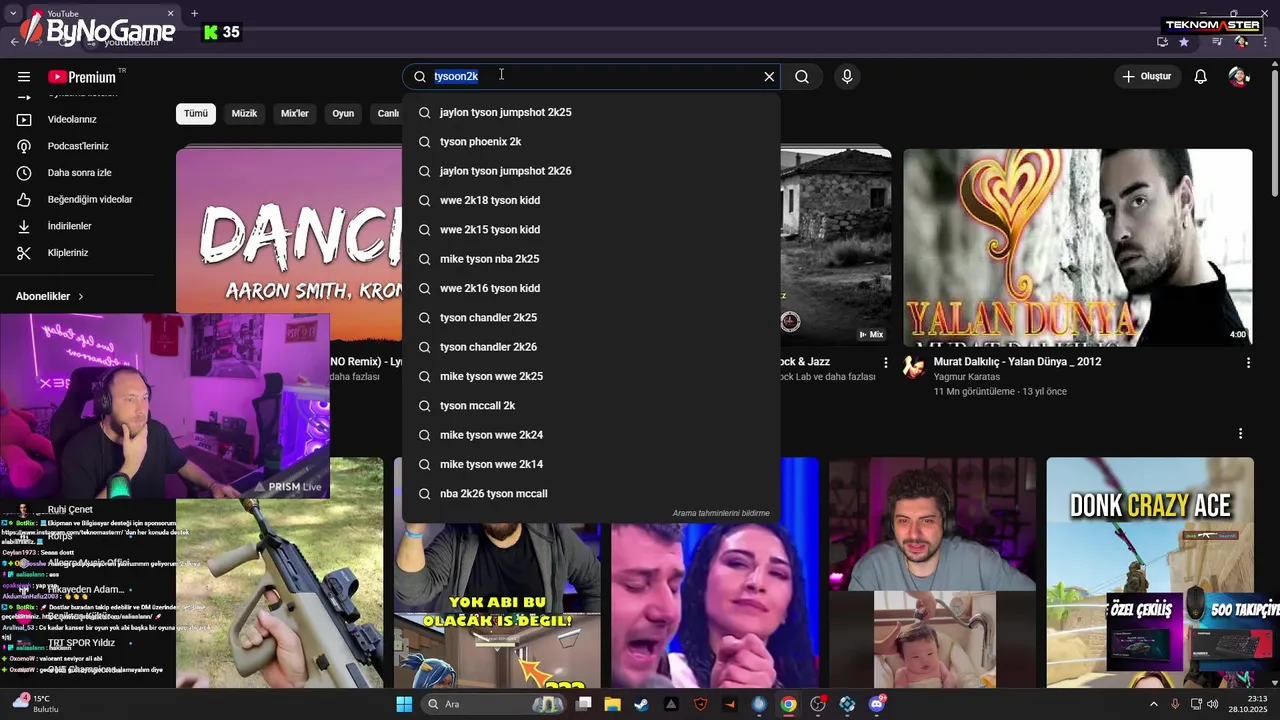
Task: Open a new browser tab with plus
Action: click(x=194, y=14)
